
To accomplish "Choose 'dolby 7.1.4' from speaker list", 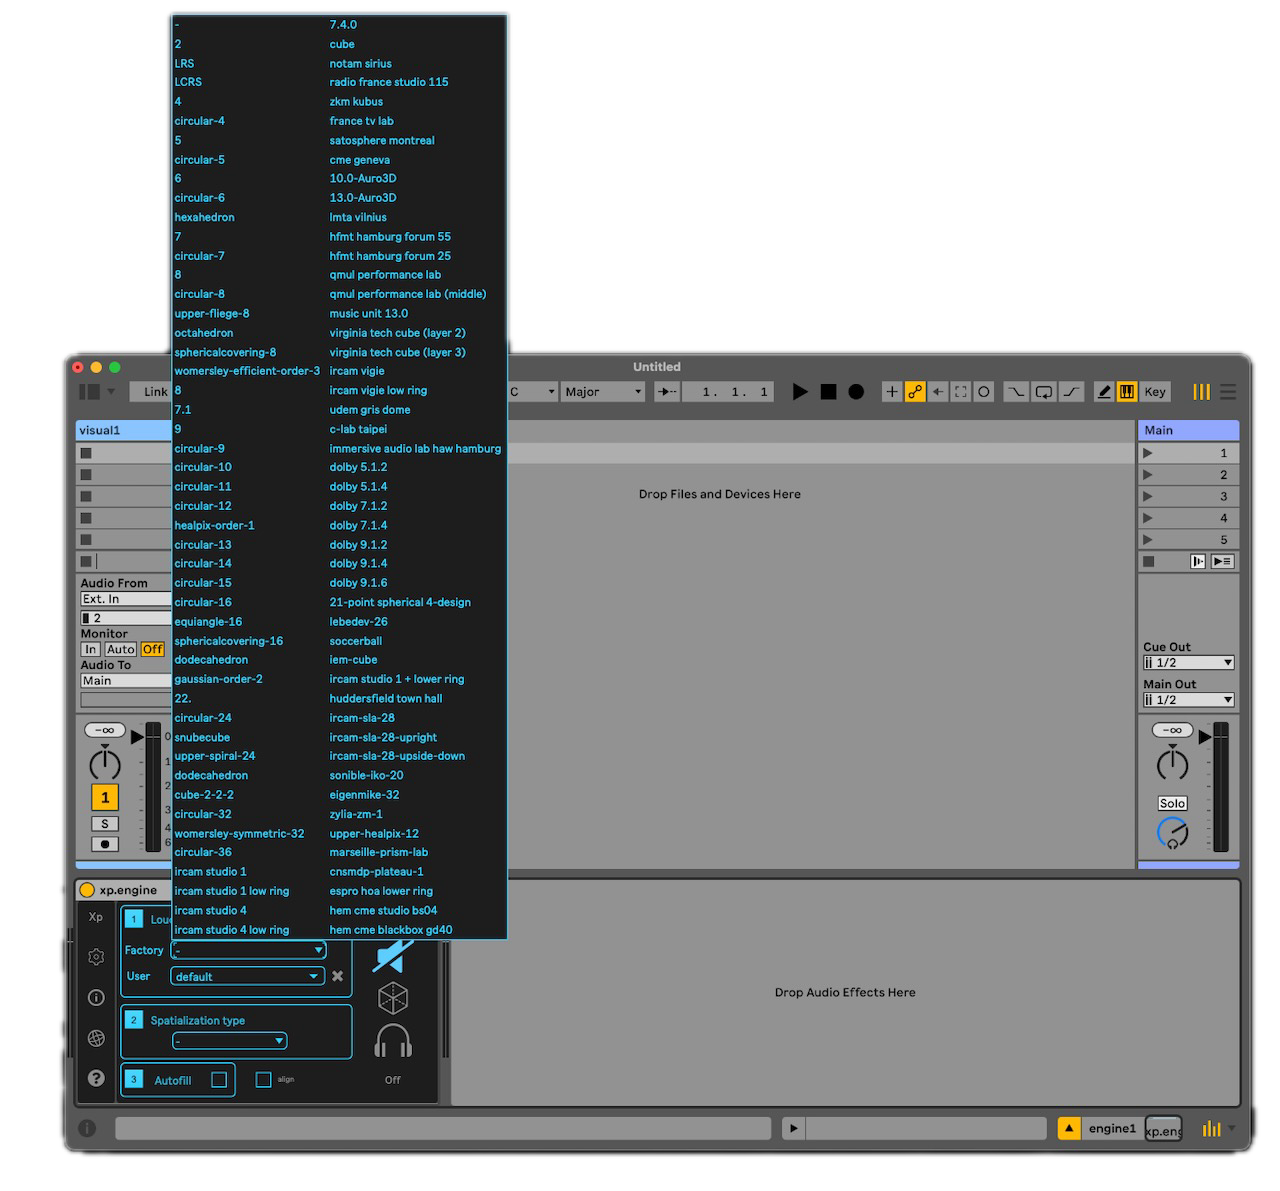I will tap(358, 525).
